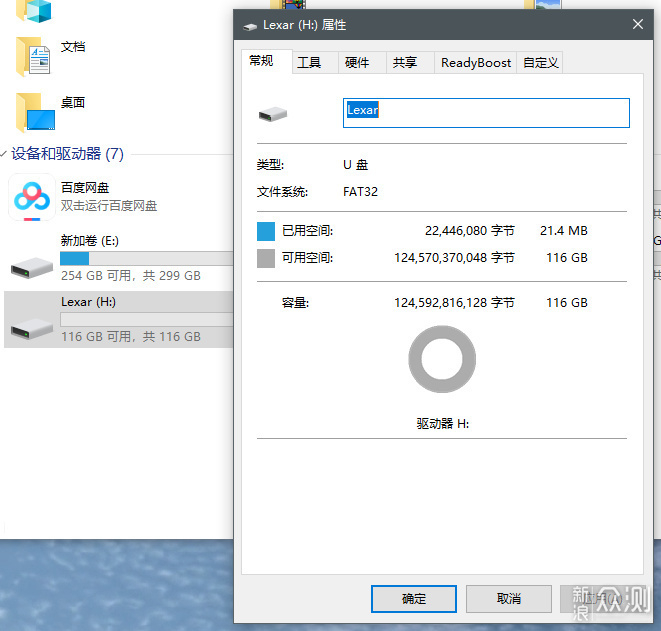The height and width of the screenshot is (631, 661).
Task: Click the 'Lexar (H:) 属性' title text
Action: [304, 25]
